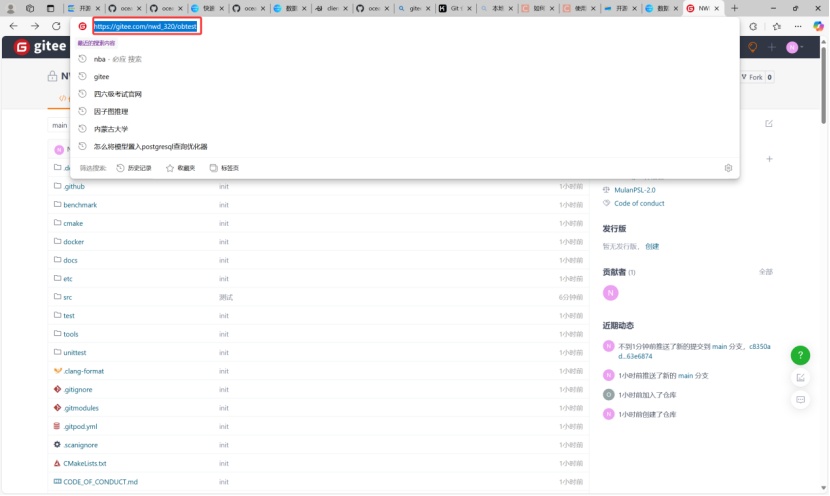Open the .gitignore file

78,390
